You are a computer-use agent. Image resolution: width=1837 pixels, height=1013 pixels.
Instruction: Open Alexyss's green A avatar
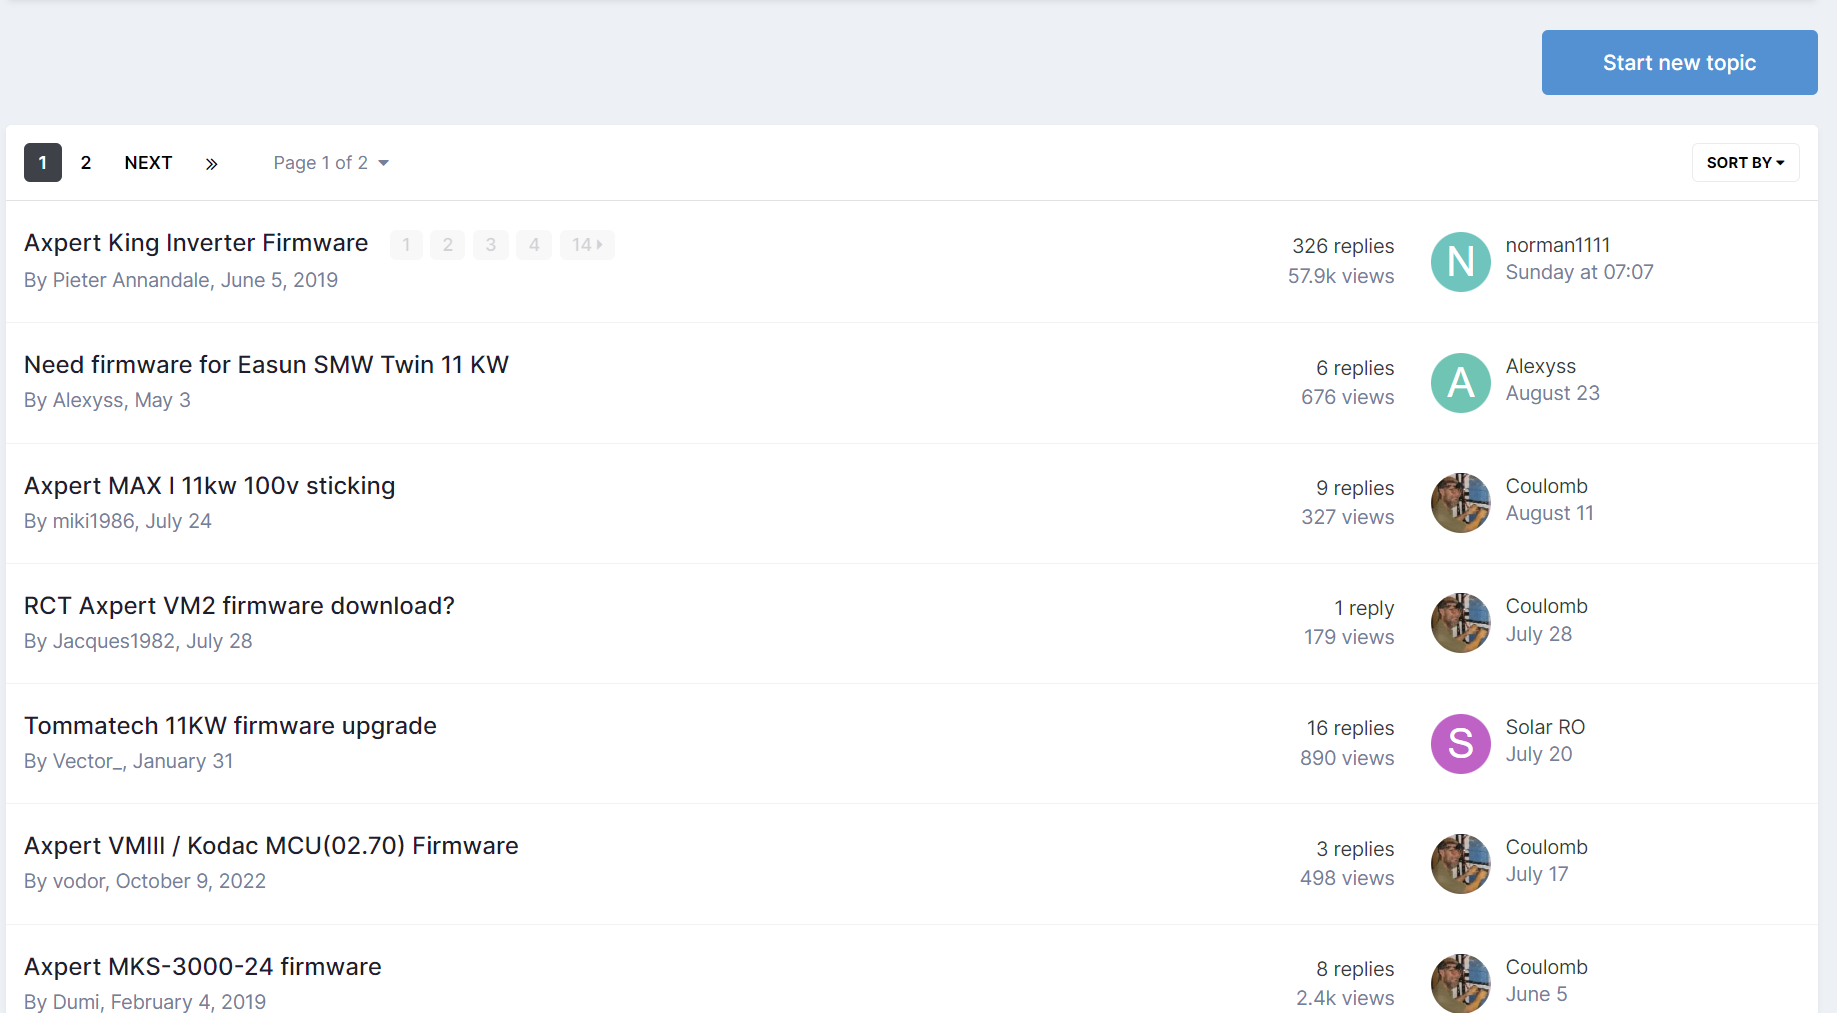(1461, 383)
